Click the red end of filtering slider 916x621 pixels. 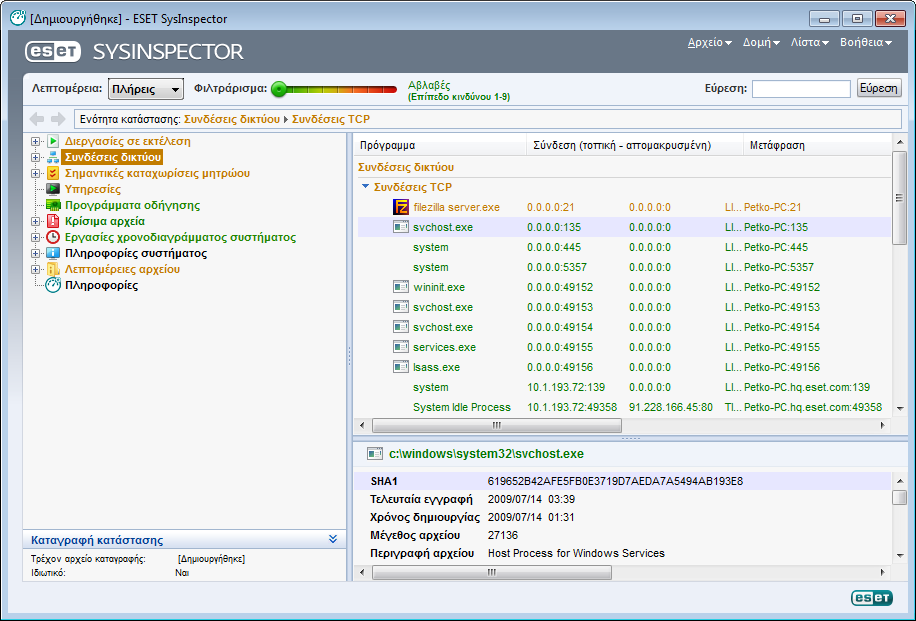point(390,89)
